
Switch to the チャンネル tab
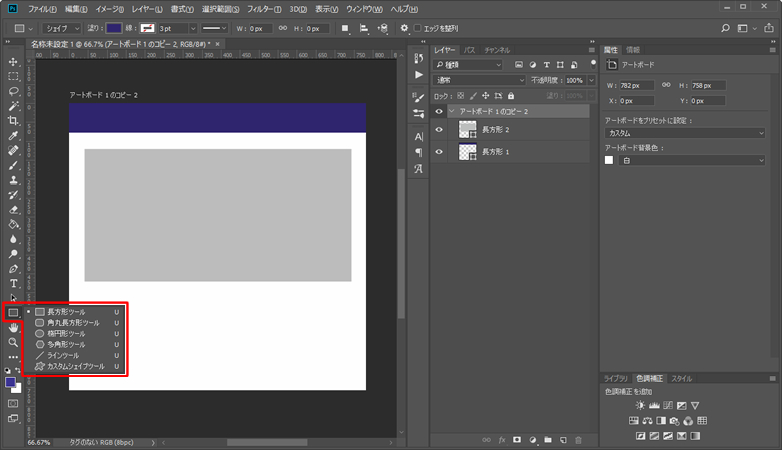[497, 50]
